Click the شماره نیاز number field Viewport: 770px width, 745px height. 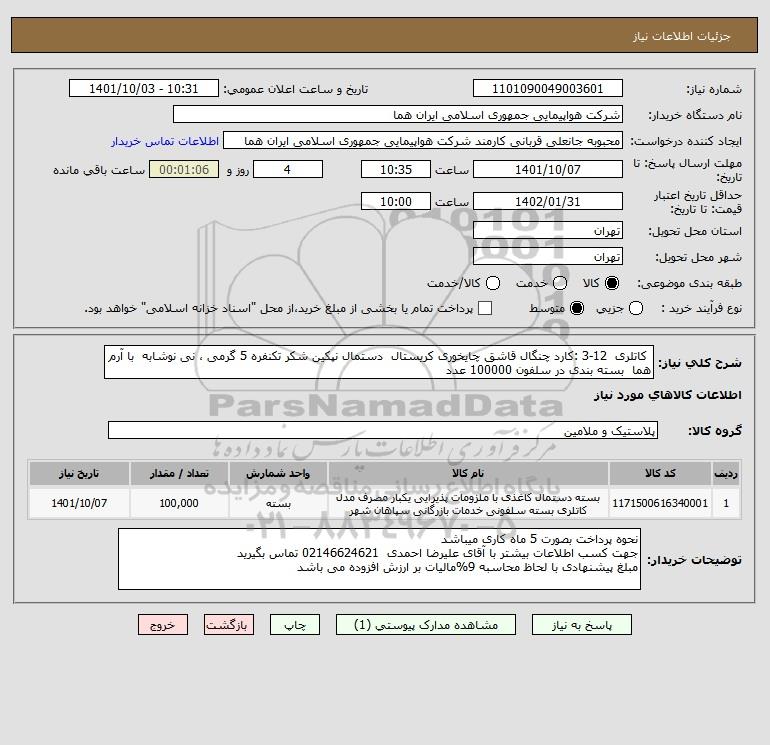tap(548, 88)
